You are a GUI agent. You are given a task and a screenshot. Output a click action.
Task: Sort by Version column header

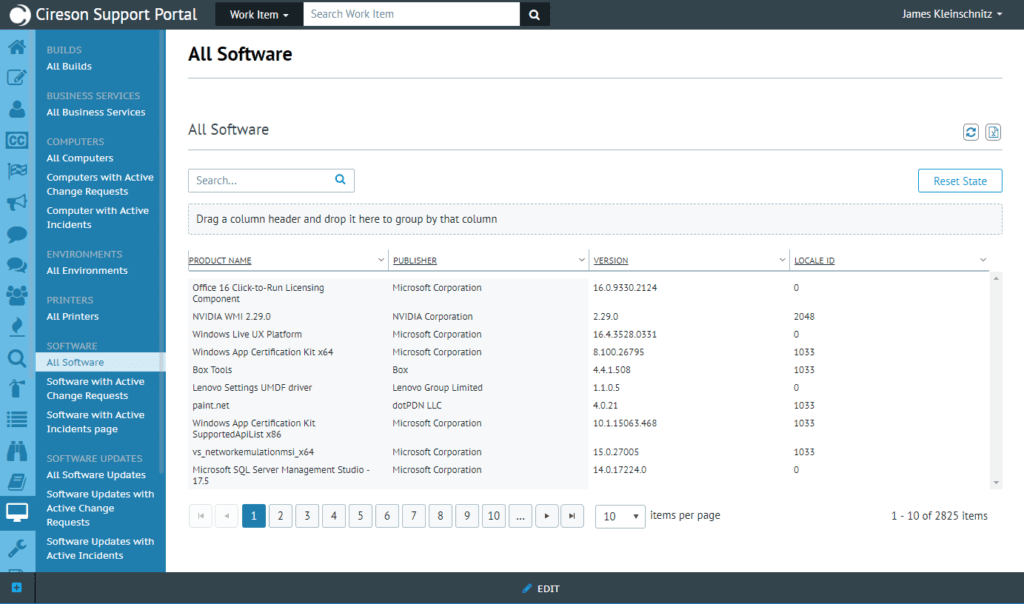tap(611, 261)
